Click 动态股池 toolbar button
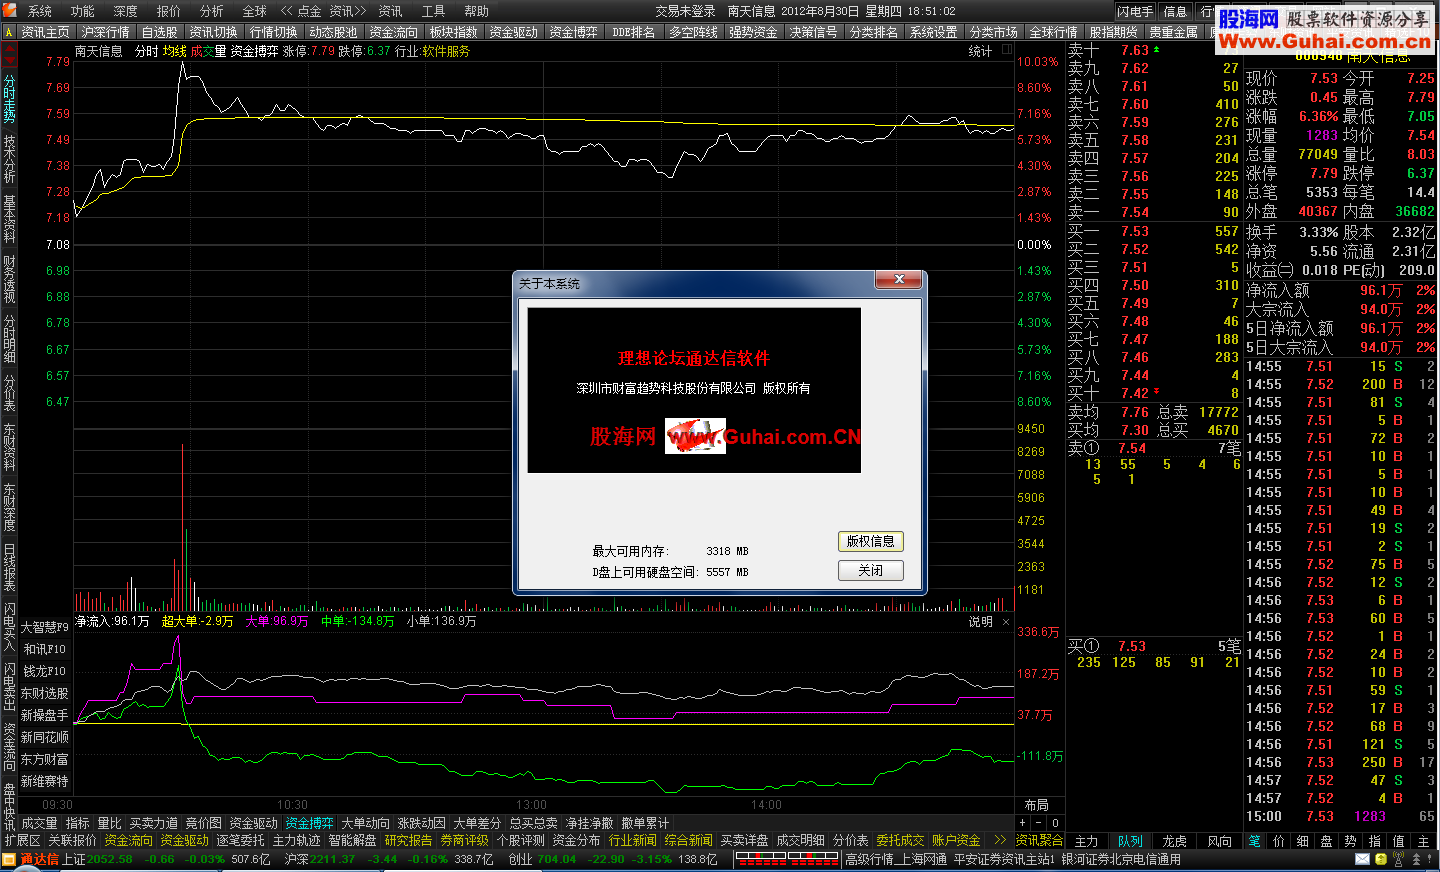Screen dimensions: 1440x872 (333, 32)
